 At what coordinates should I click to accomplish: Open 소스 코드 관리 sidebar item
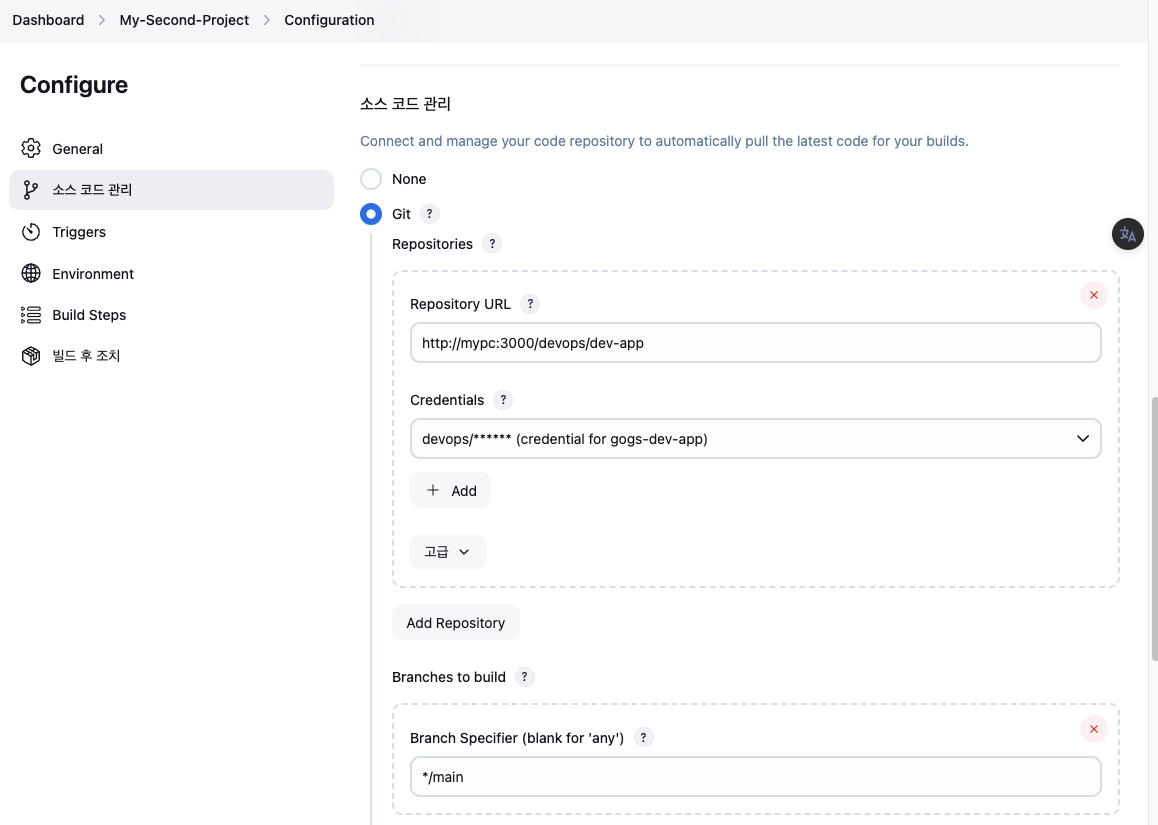[92, 190]
